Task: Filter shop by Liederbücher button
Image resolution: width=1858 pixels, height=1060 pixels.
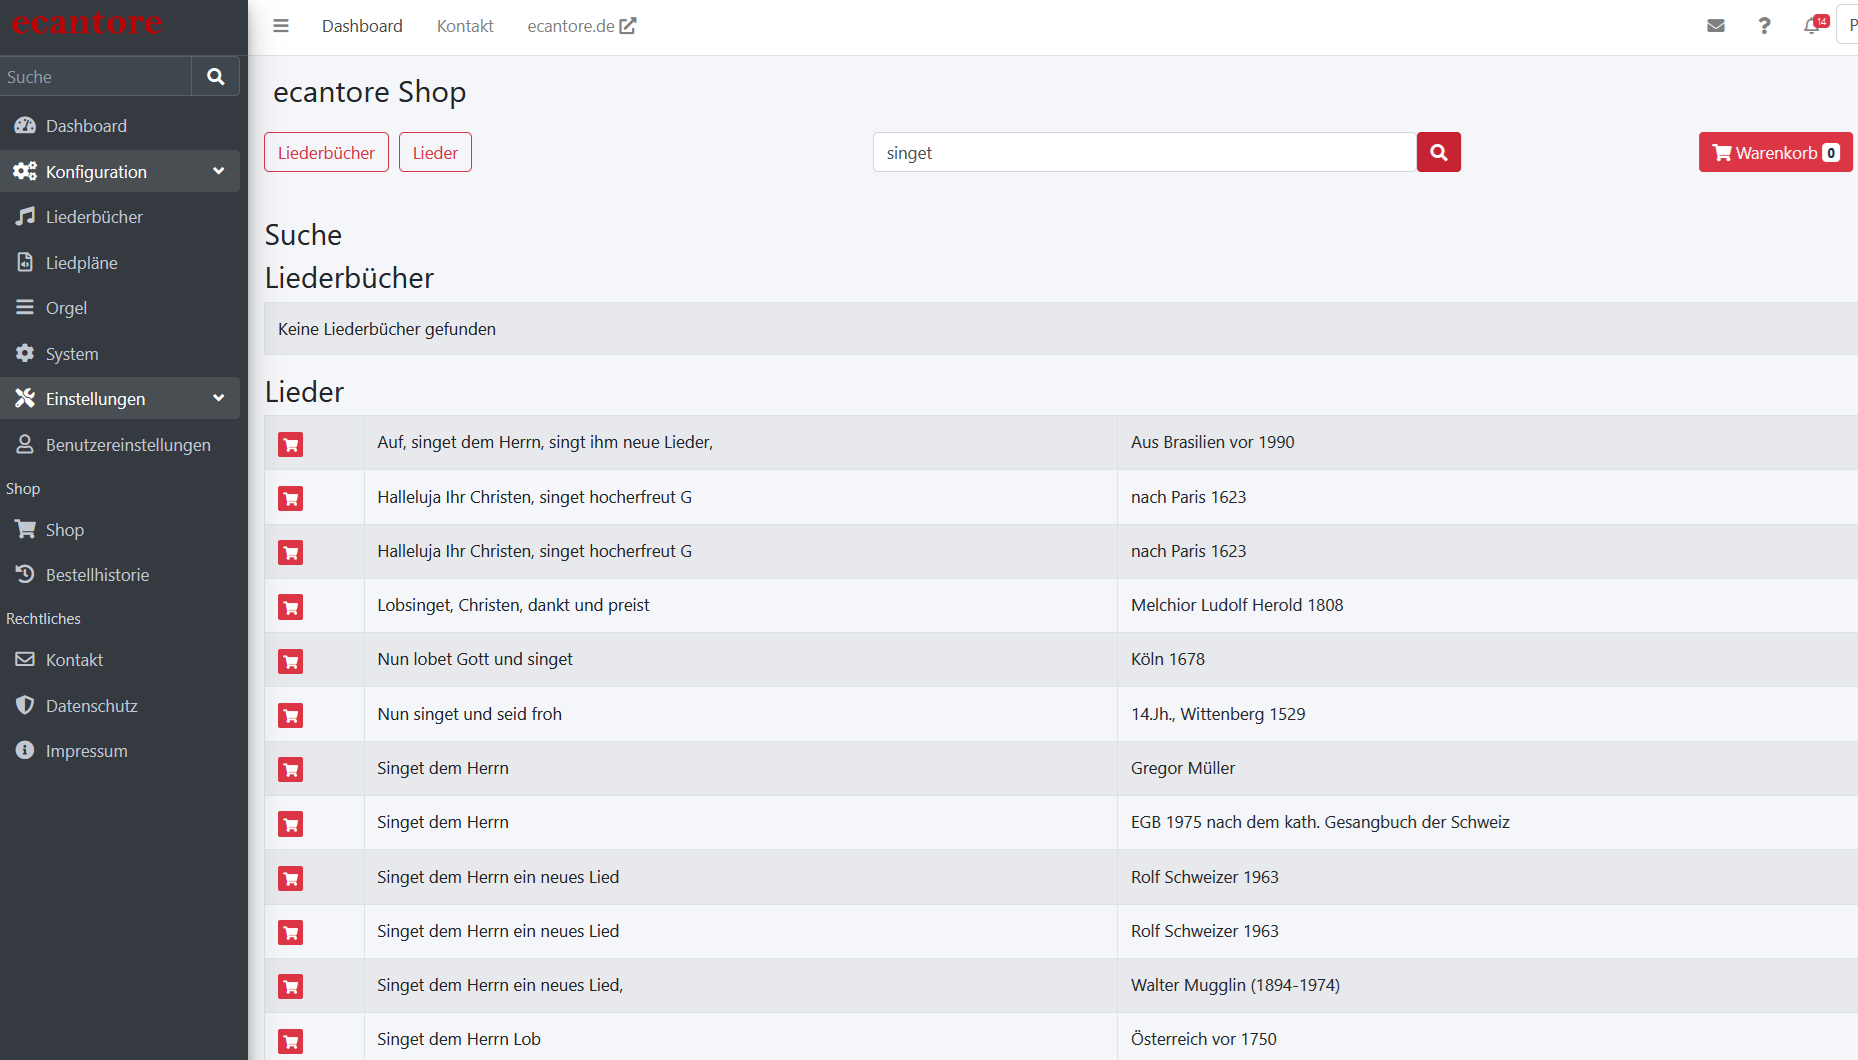Action: [x=326, y=152]
